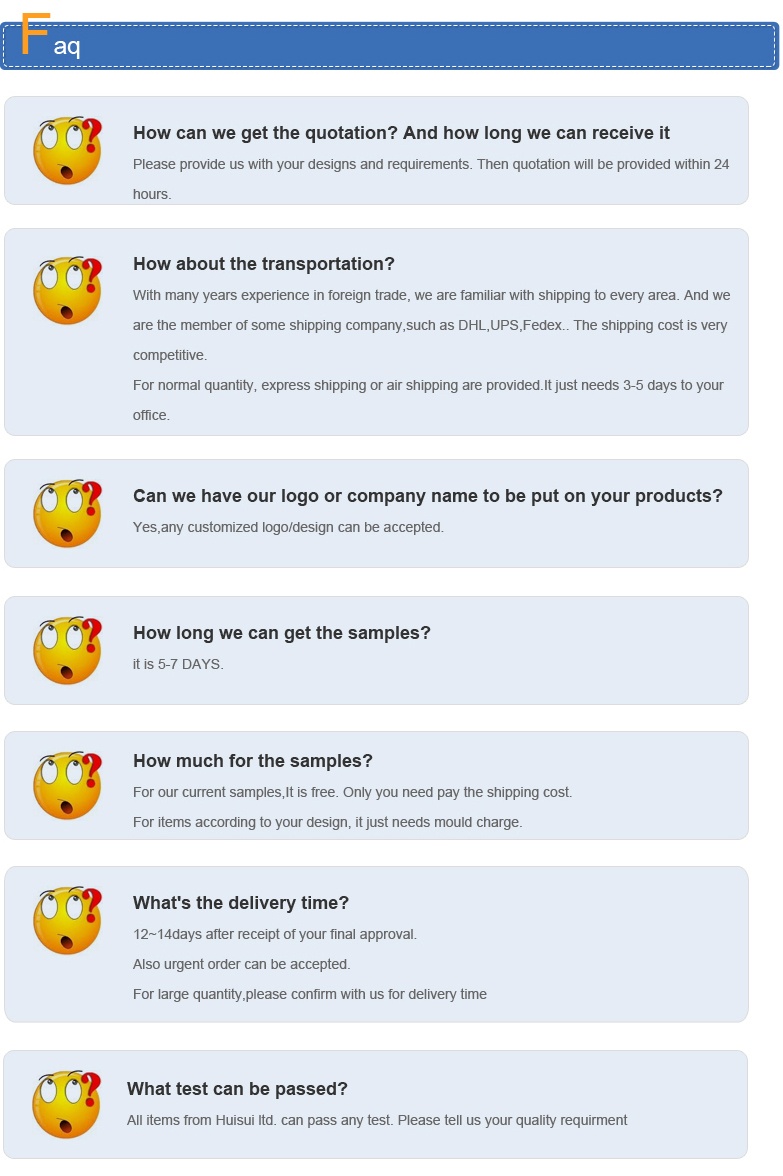Image resolution: width=783 pixels, height=1176 pixels.
Task: Select the 'How about the transportation?' heading
Action: (263, 264)
